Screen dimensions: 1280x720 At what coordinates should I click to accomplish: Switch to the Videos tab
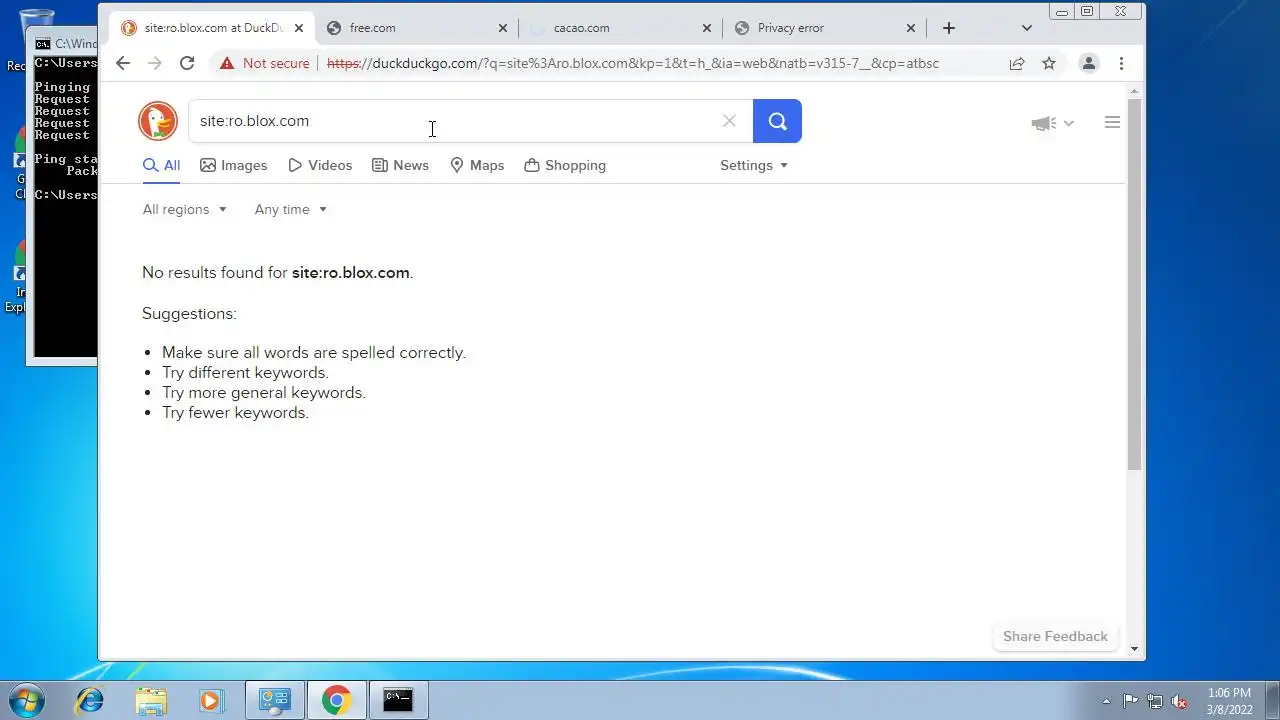point(320,165)
